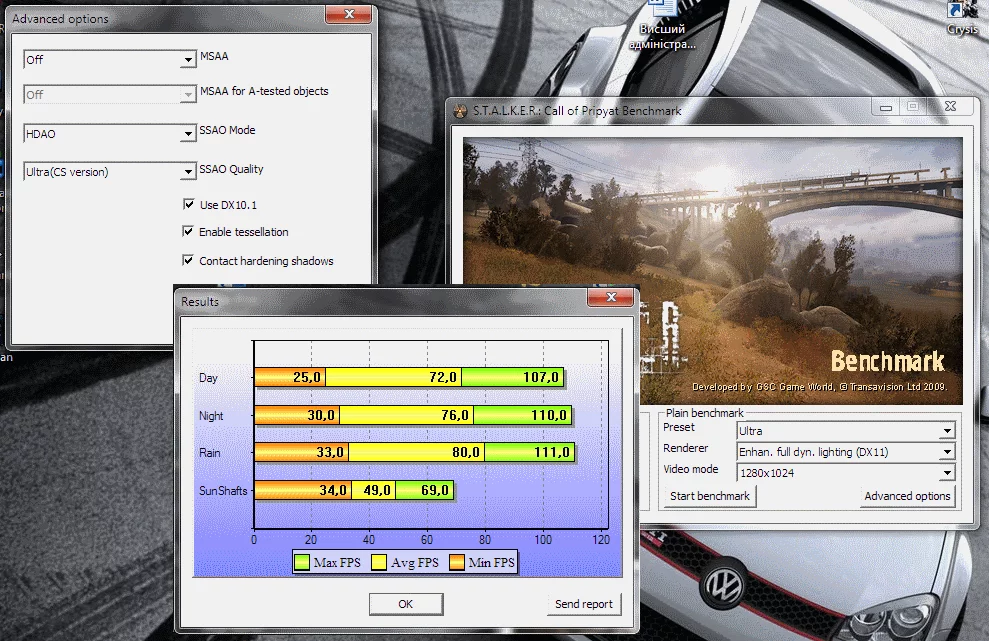Close the Call of Pripyat Benchmark window
Screen dimensions: 989x641
(x=951, y=107)
